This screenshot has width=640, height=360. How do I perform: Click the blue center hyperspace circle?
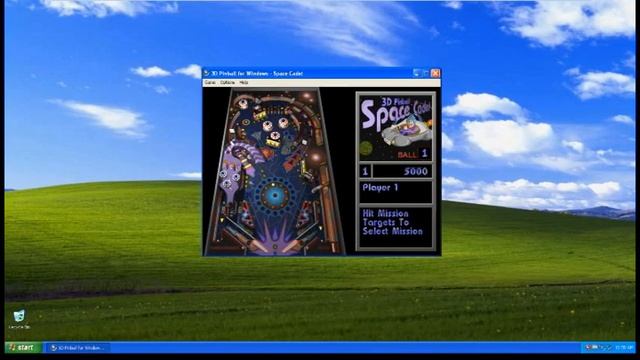point(275,196)
